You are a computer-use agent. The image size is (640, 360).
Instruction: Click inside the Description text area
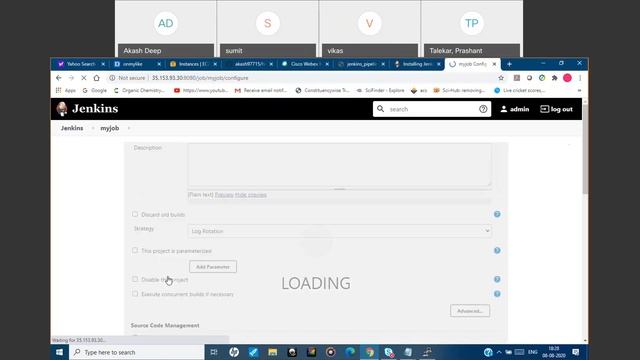339,165
